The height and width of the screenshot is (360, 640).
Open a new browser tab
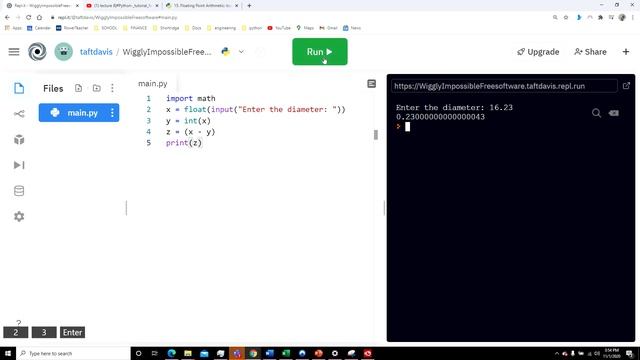point(249,6)
